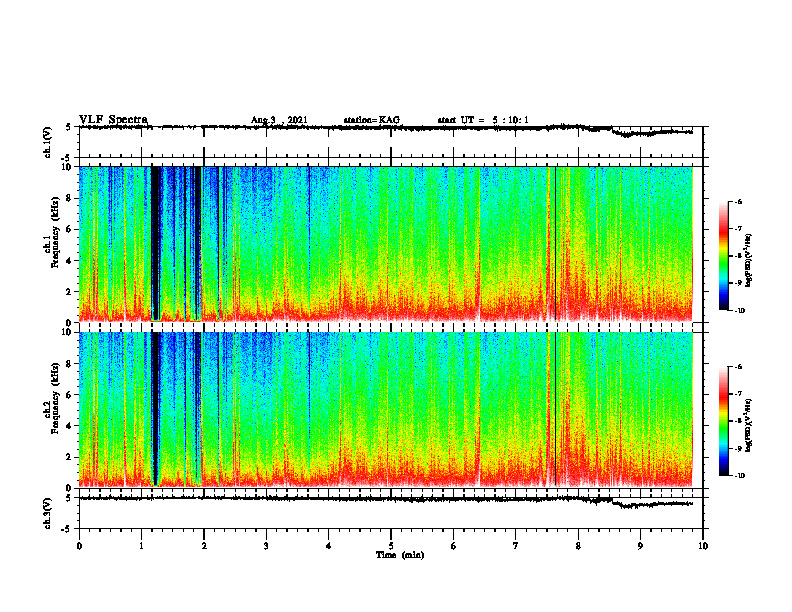The height and width of the screenshot is (612, 792).
Task: Click the "2" kHz tick on ch.2 axis
Action: point(71,457)
